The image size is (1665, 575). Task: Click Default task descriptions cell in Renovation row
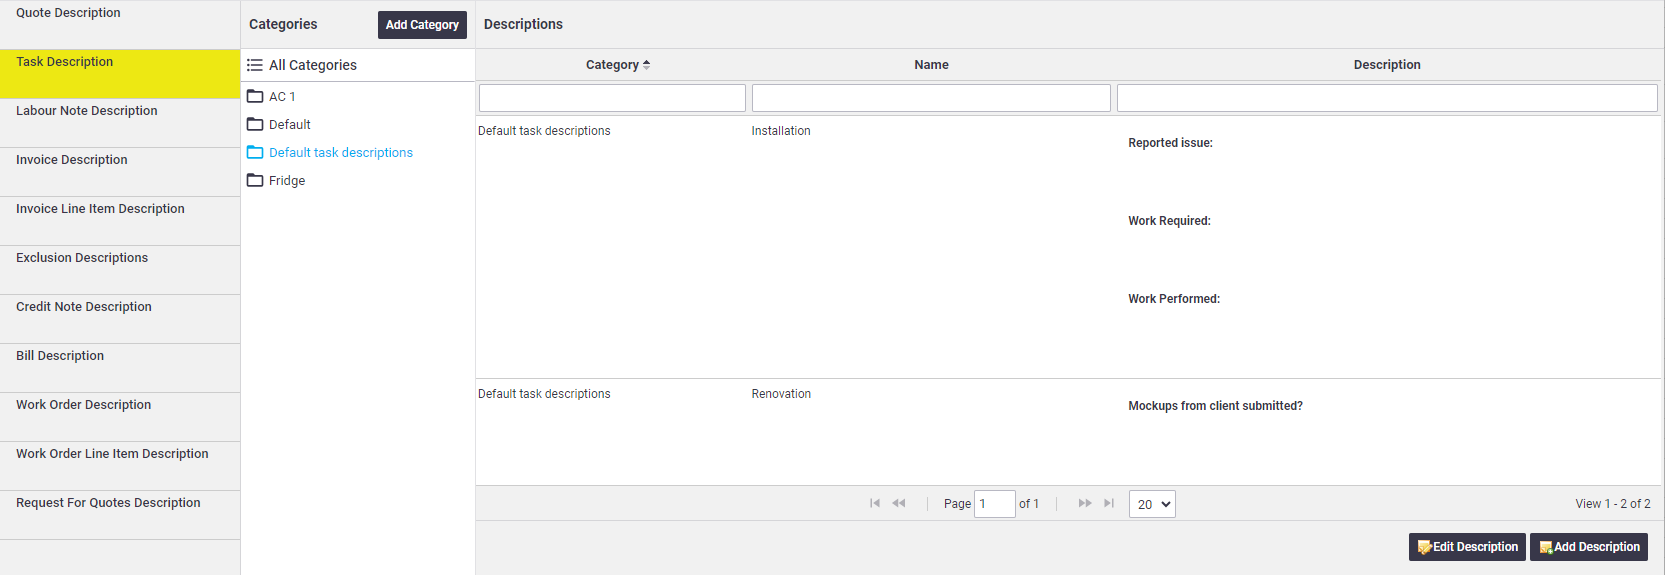[544, 394]
